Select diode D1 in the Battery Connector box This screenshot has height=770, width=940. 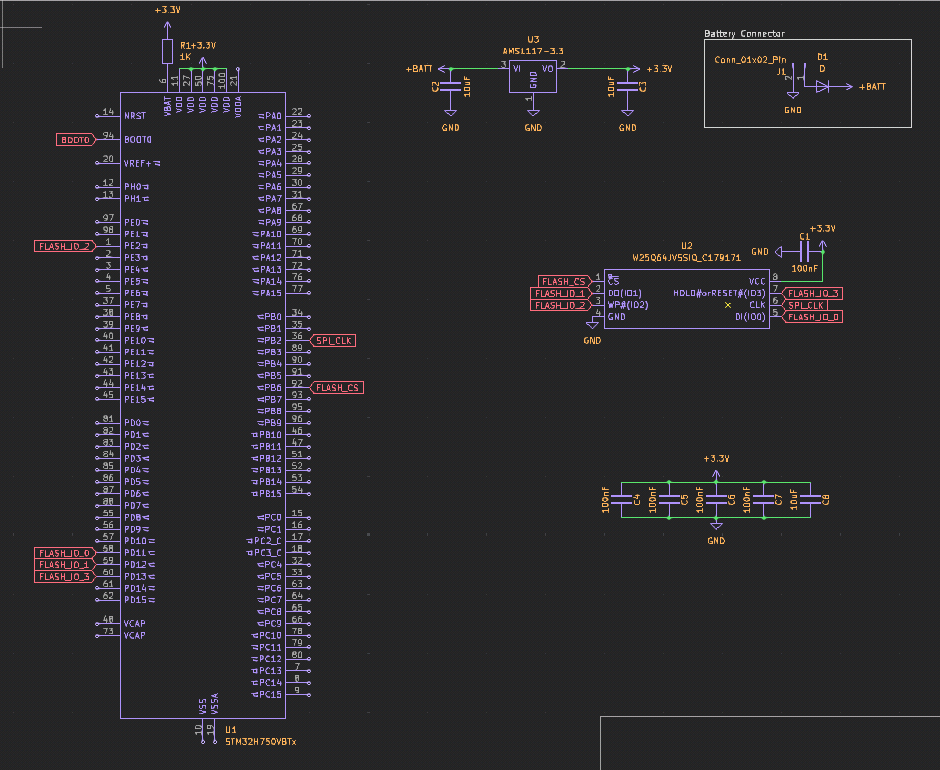click(822, 87)
